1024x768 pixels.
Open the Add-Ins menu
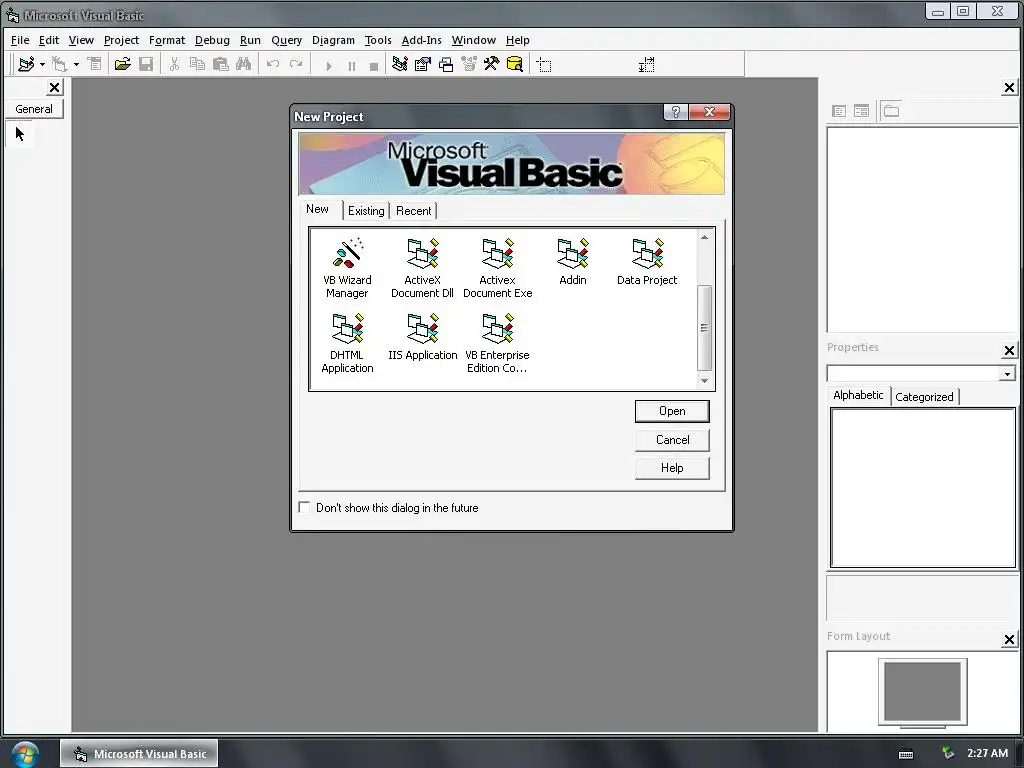[421, 40]
